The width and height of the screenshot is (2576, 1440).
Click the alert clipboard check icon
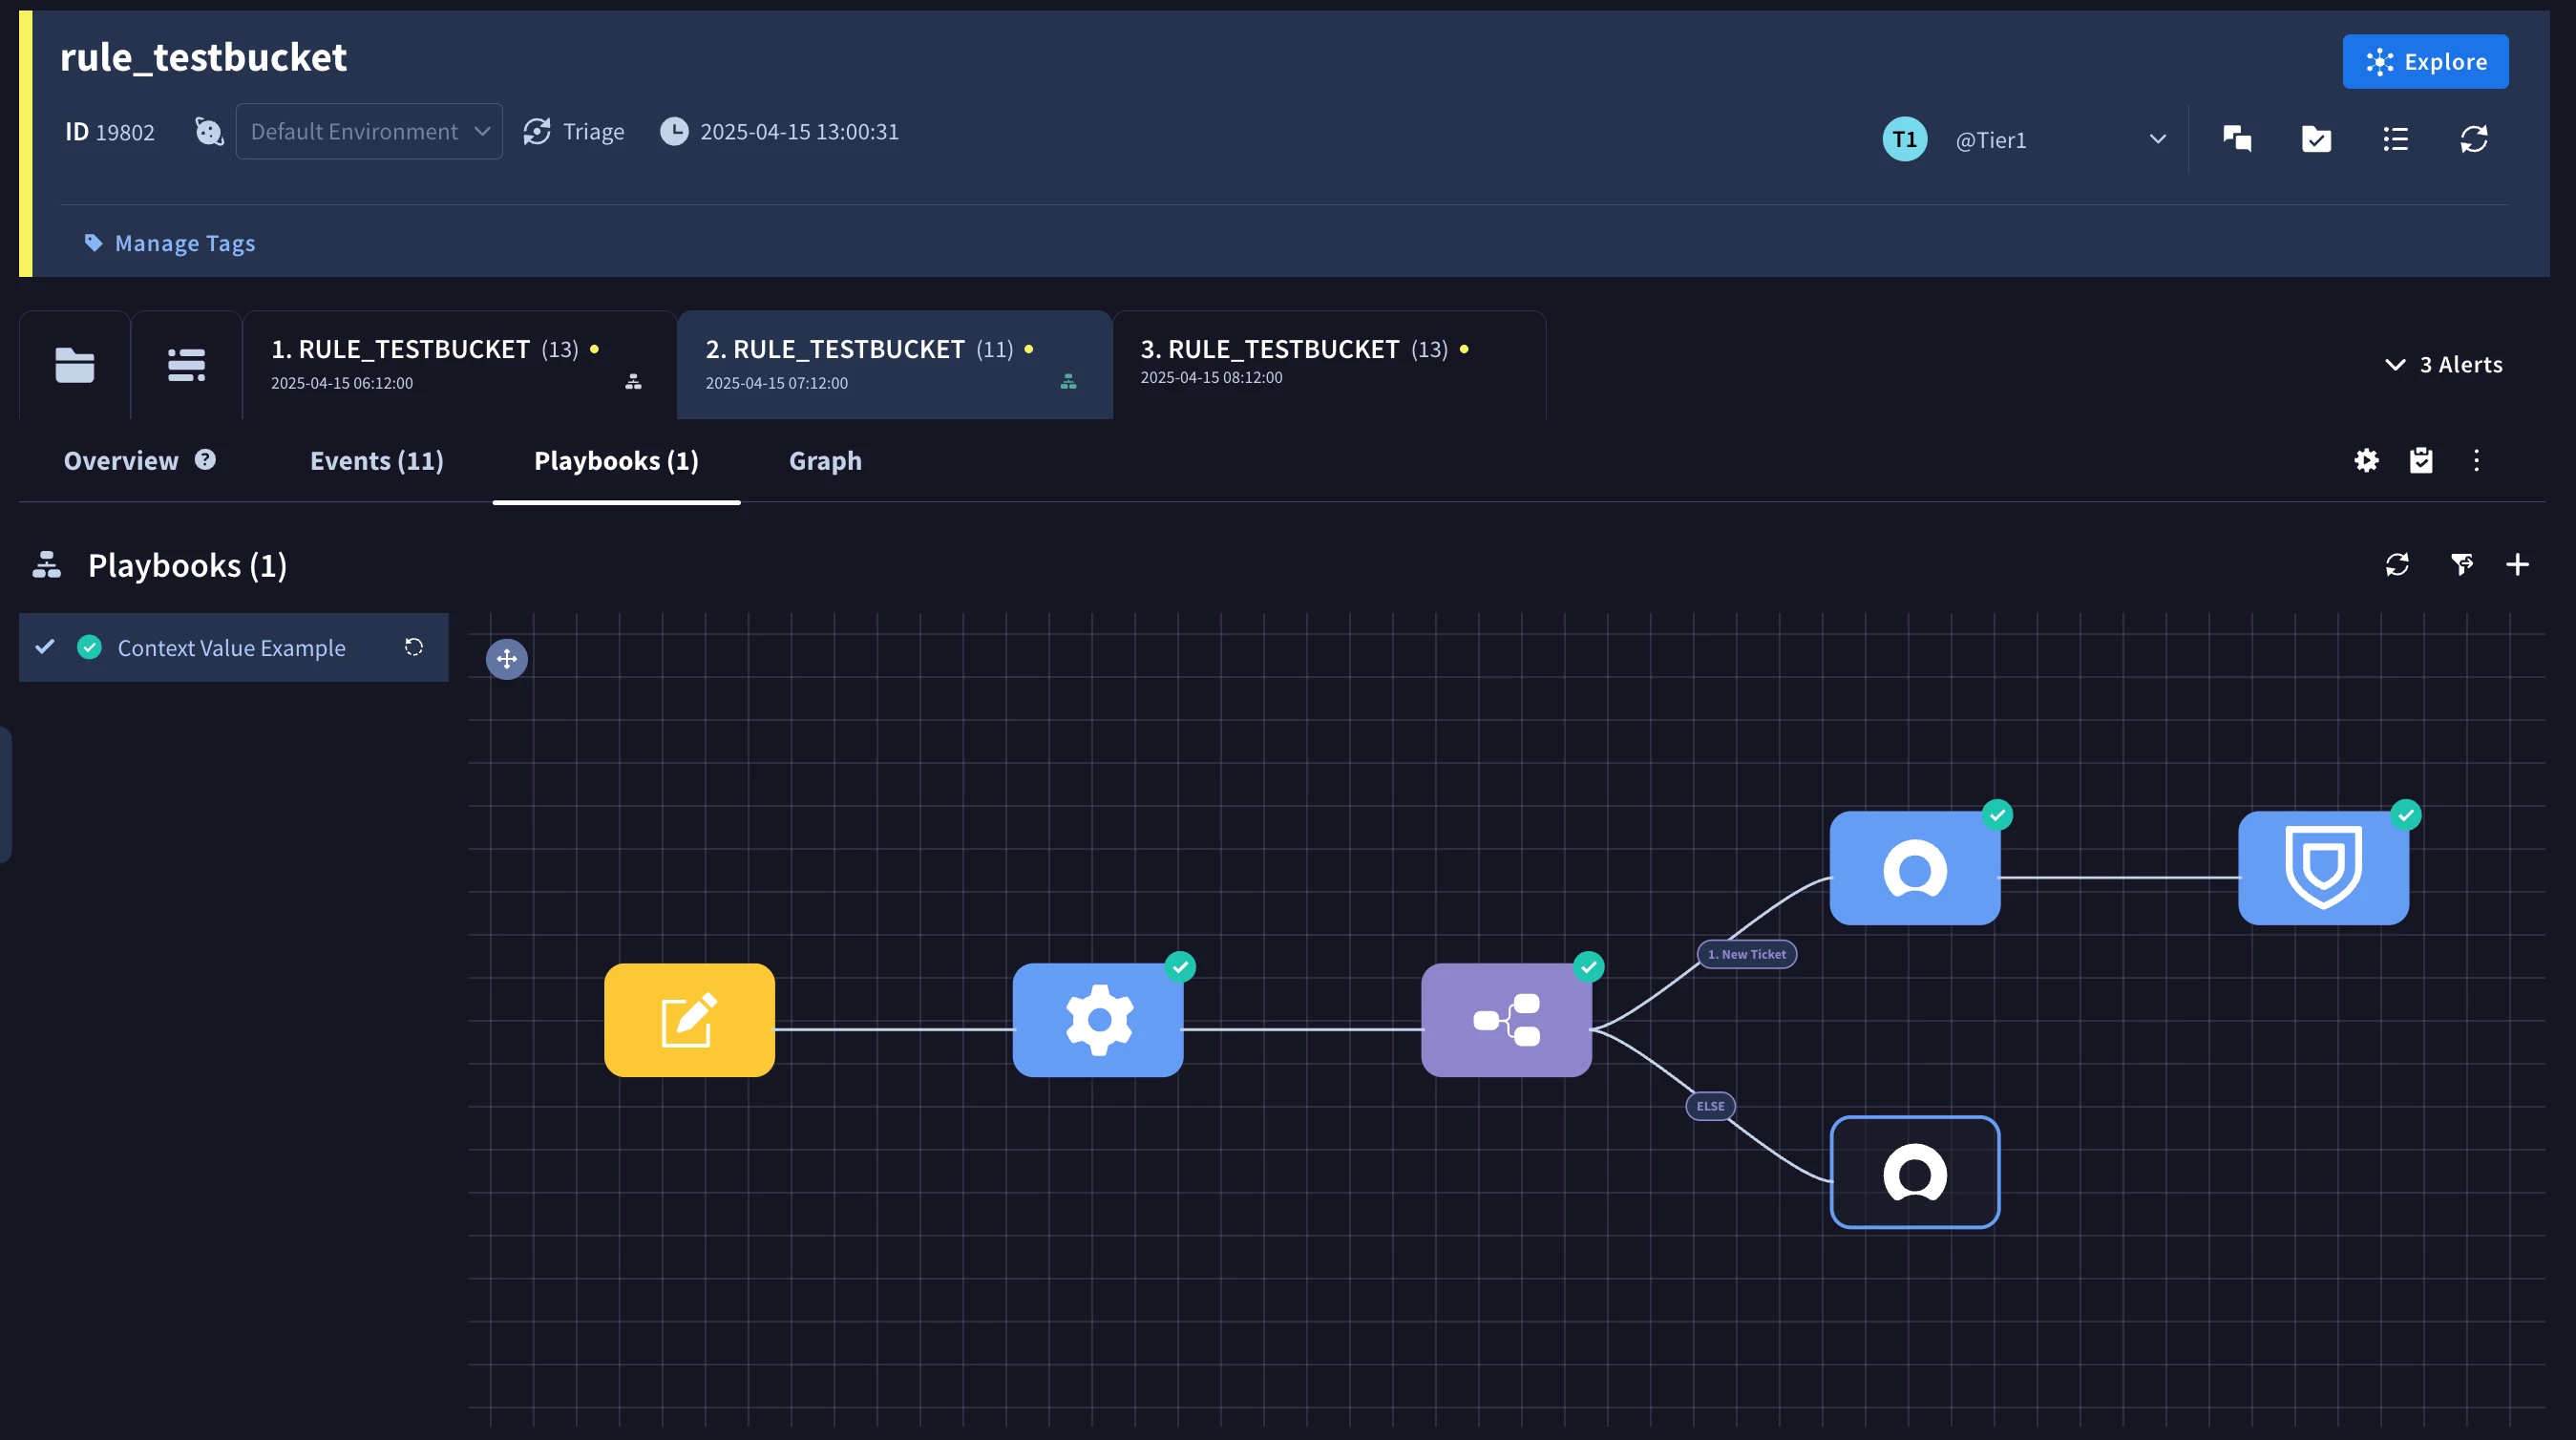click(2421, 460)
